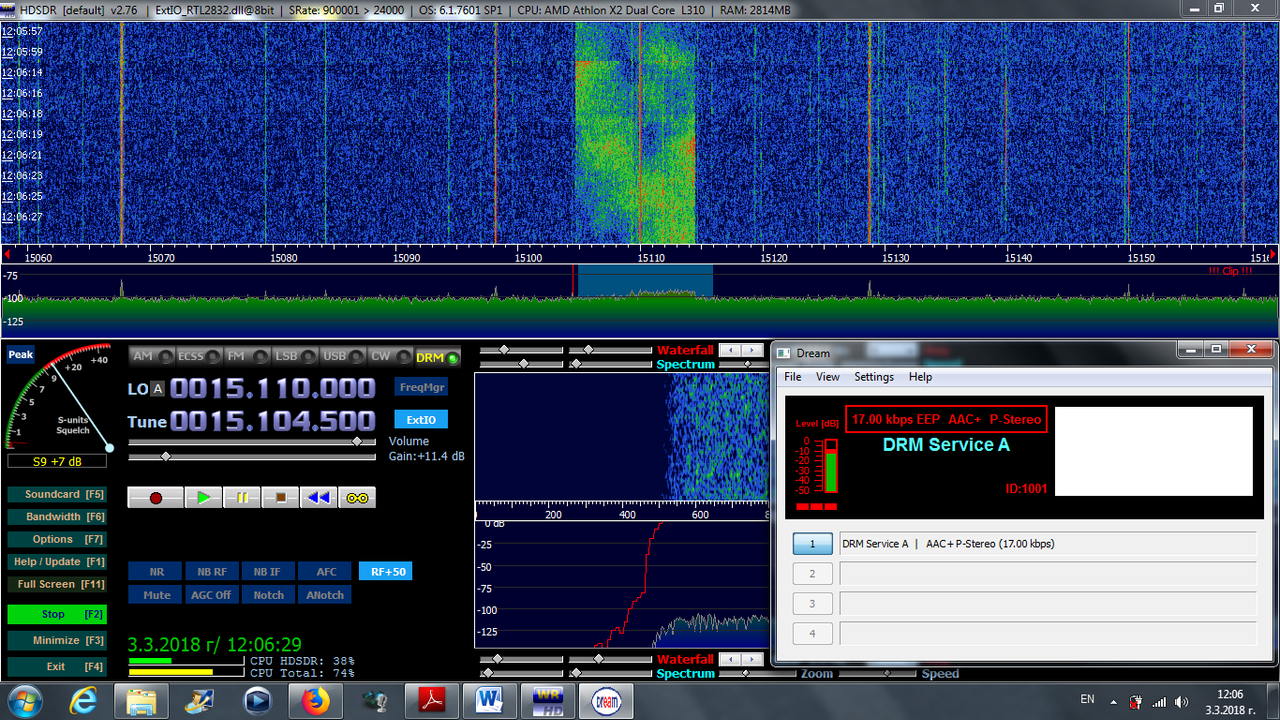The height and width of the screenshot is (720, 1280).
Task: Click right arrow beside upper Waterfall label
Action: pyautogui.click(x=750, y=350)
